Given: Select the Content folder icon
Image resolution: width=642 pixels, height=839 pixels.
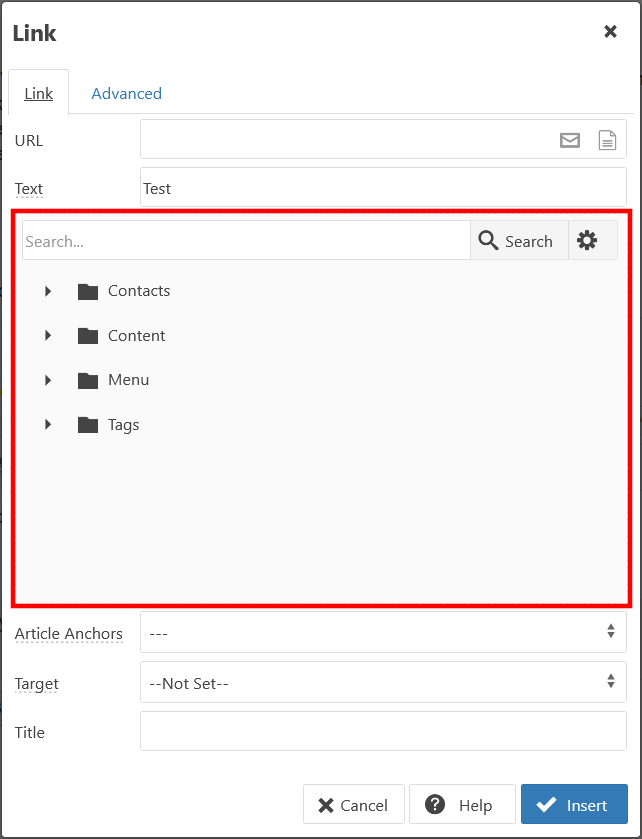Looking at the screenshot, I should point(88,336).
